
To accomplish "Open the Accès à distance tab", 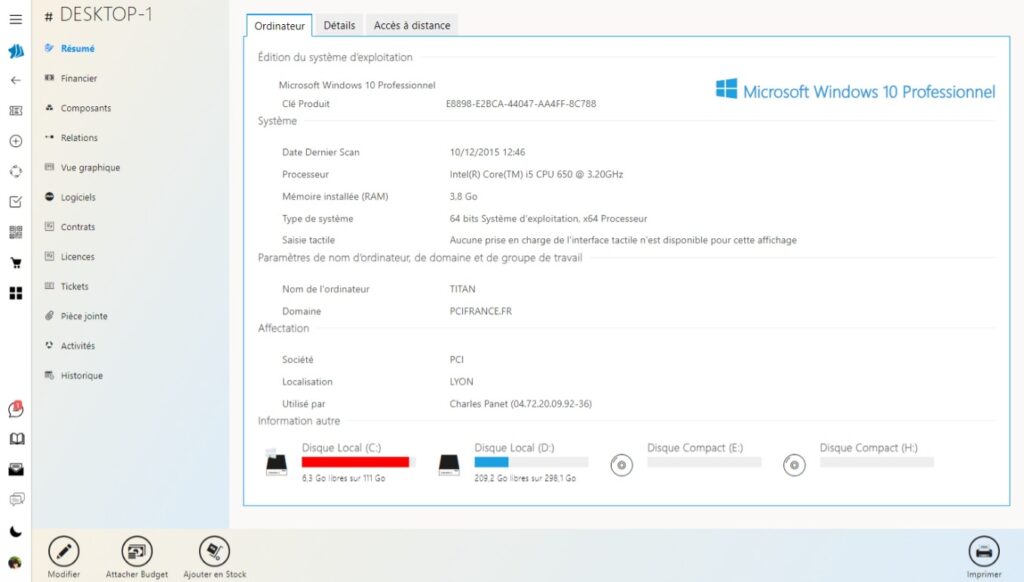I will pyautogui.click(x=412, y=25).
